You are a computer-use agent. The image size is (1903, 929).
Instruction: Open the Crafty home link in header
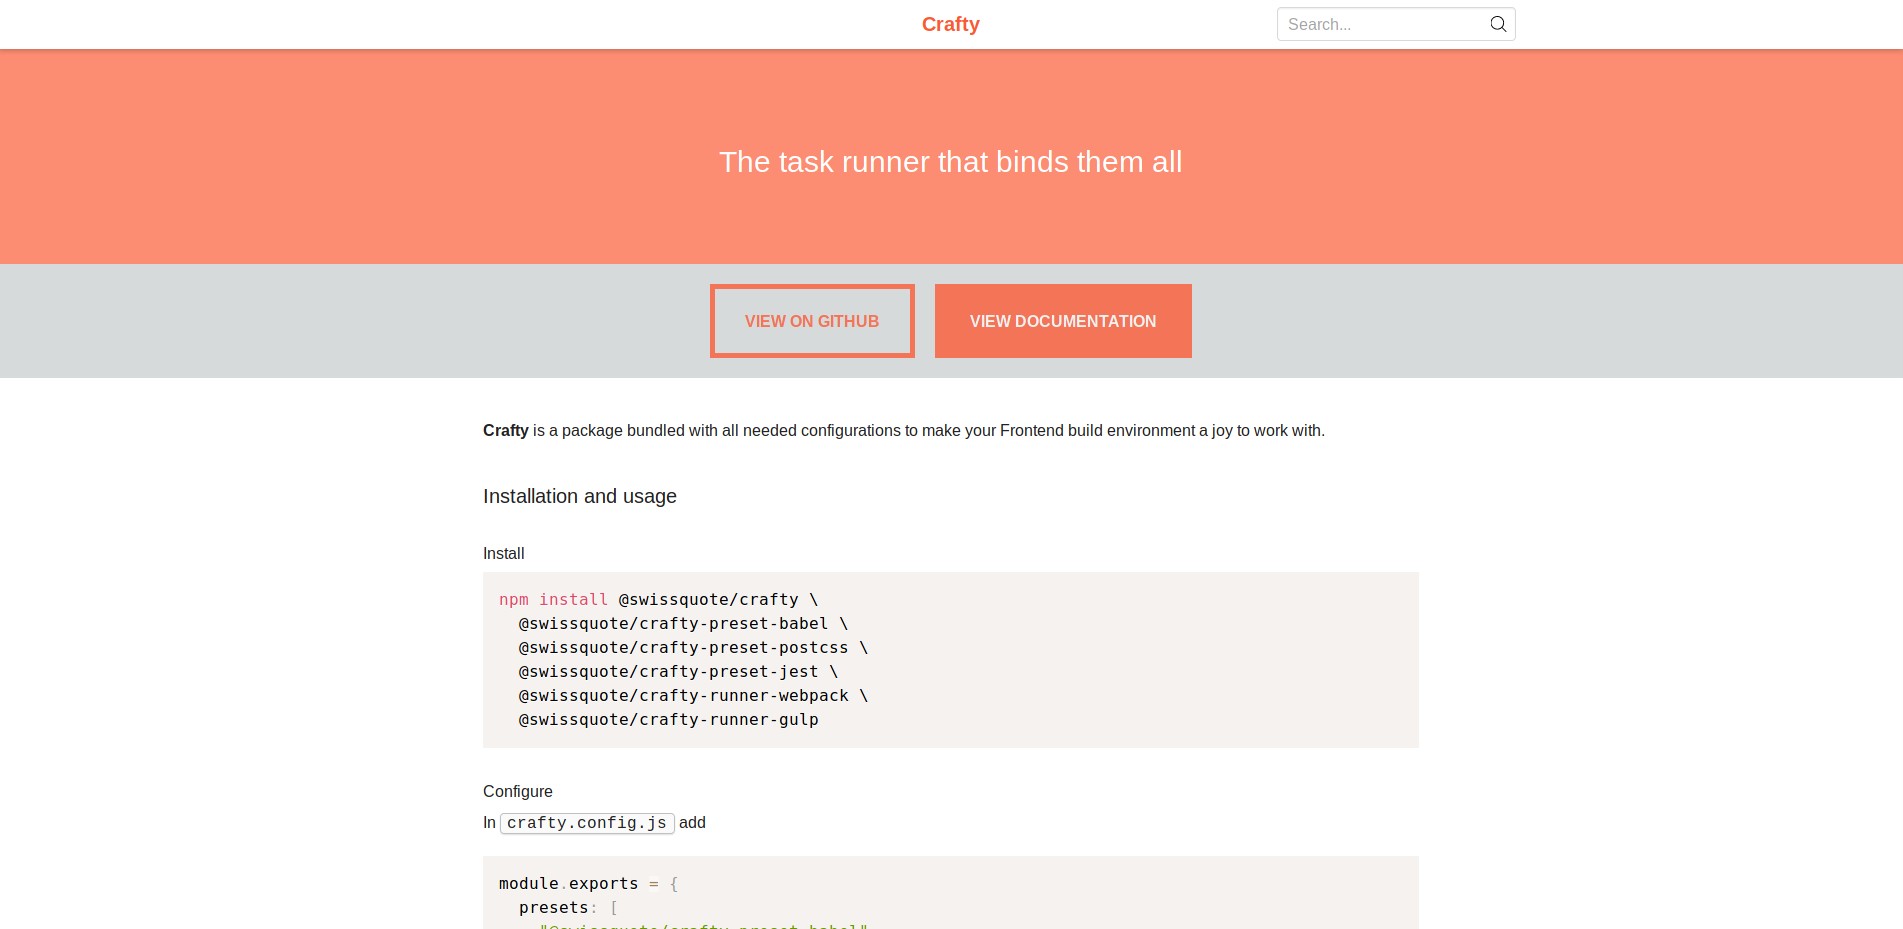pos(950,24)
